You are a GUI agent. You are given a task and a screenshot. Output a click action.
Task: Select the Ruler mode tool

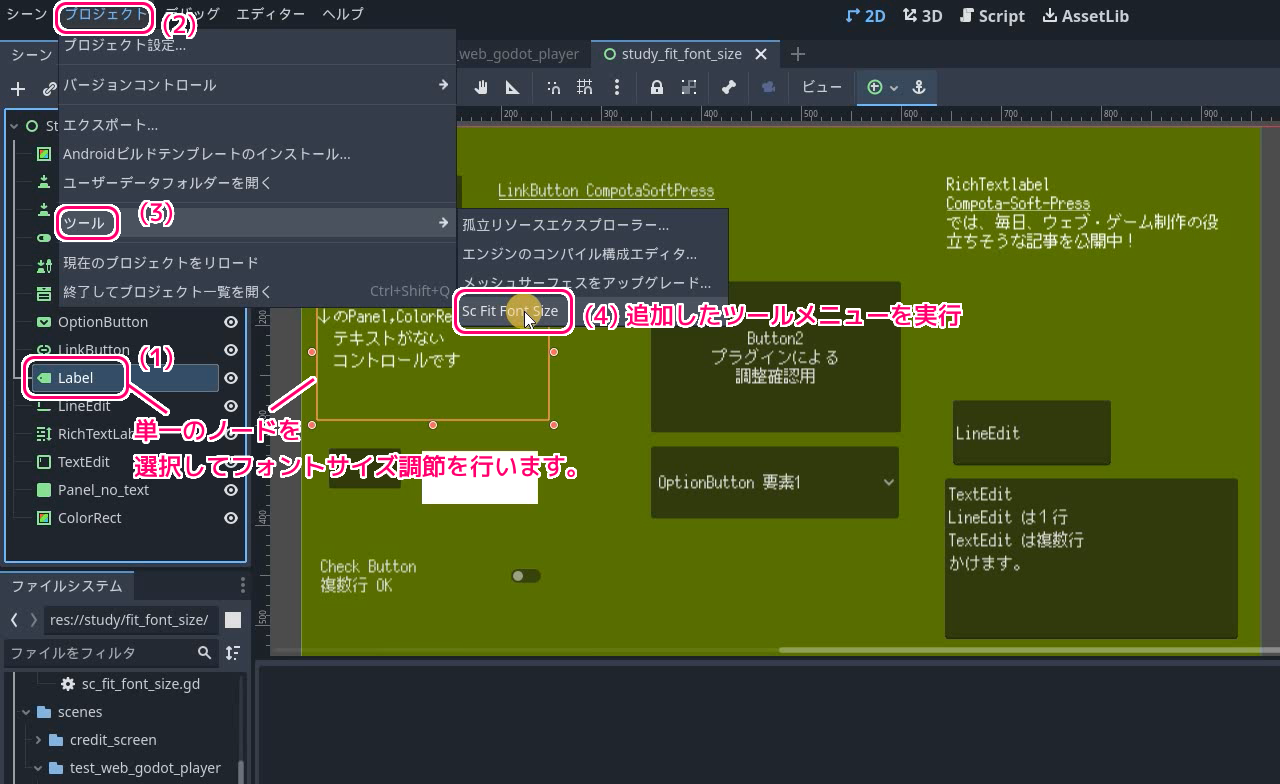tap(512, 87)
